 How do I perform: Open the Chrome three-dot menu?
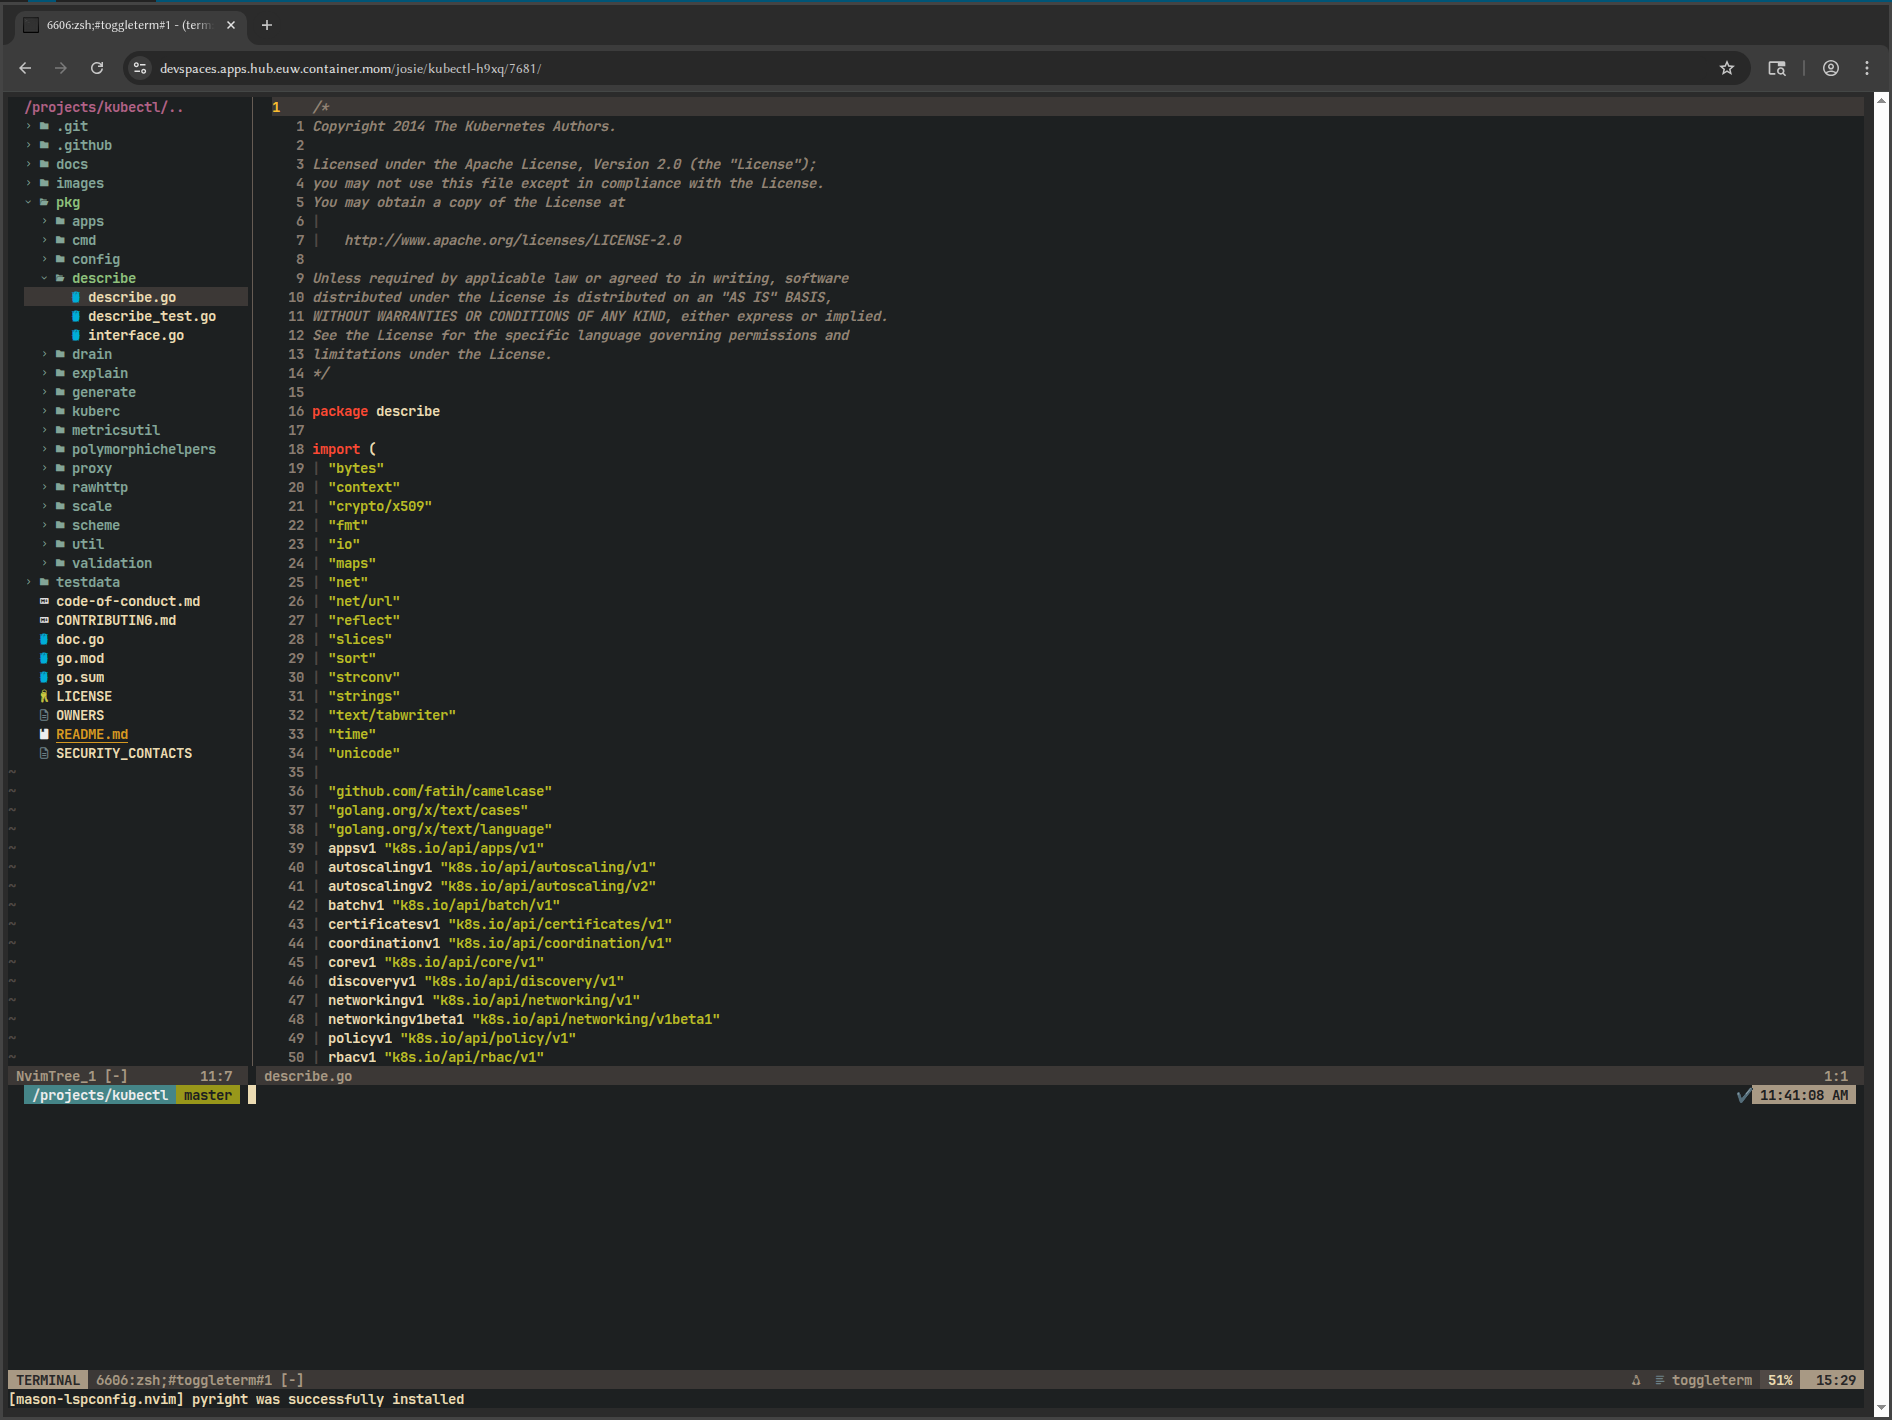pyautogui.click(x=1867, y=68)
